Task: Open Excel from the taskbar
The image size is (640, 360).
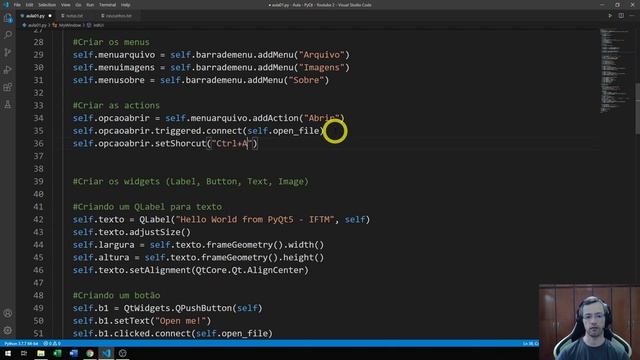Action: tap(57, 353)
